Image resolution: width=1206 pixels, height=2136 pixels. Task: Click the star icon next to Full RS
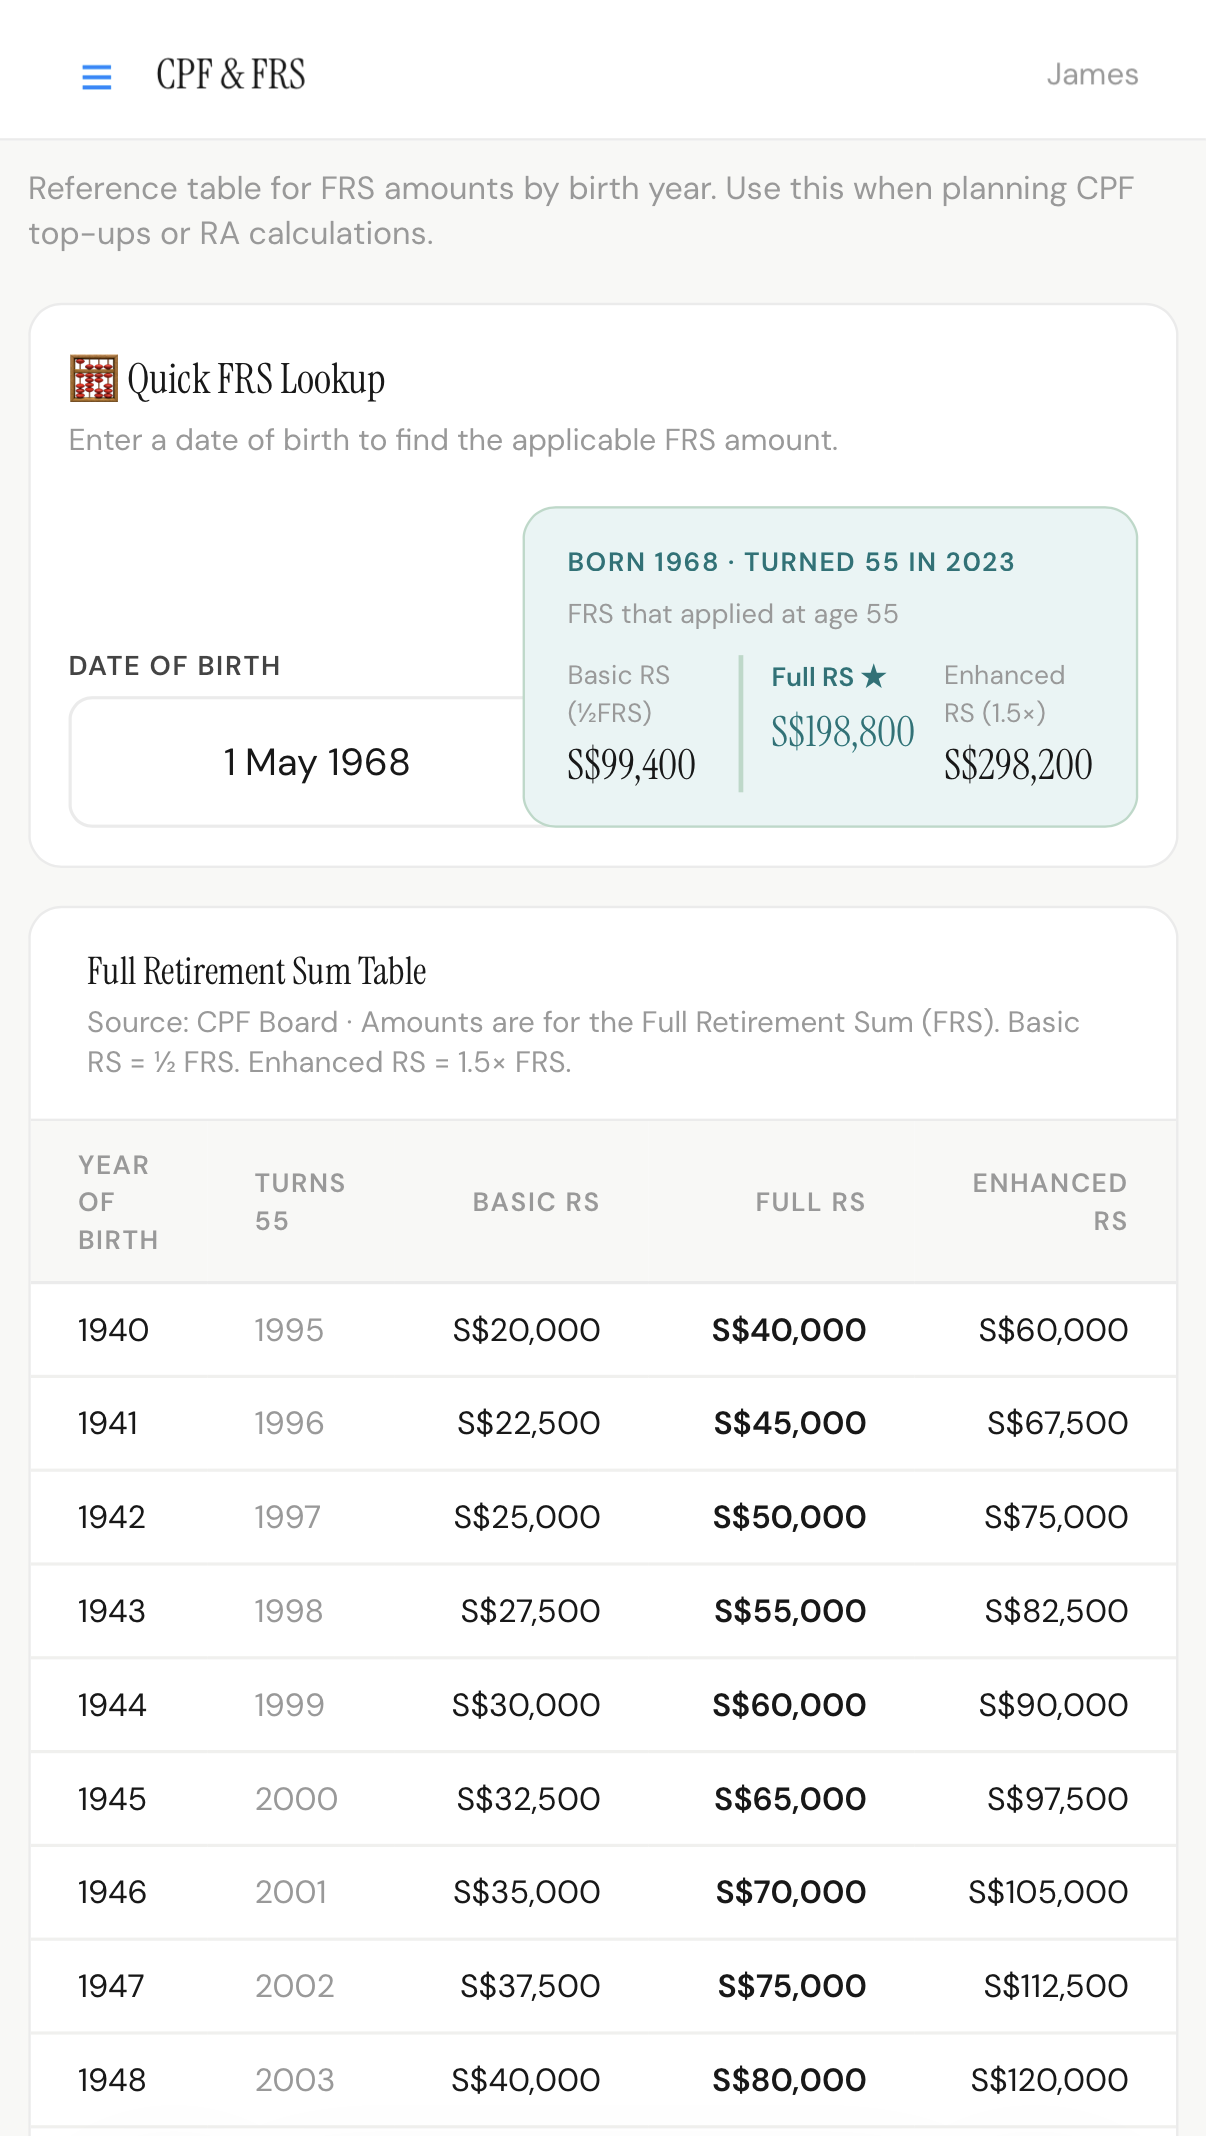tap(874, 677)
